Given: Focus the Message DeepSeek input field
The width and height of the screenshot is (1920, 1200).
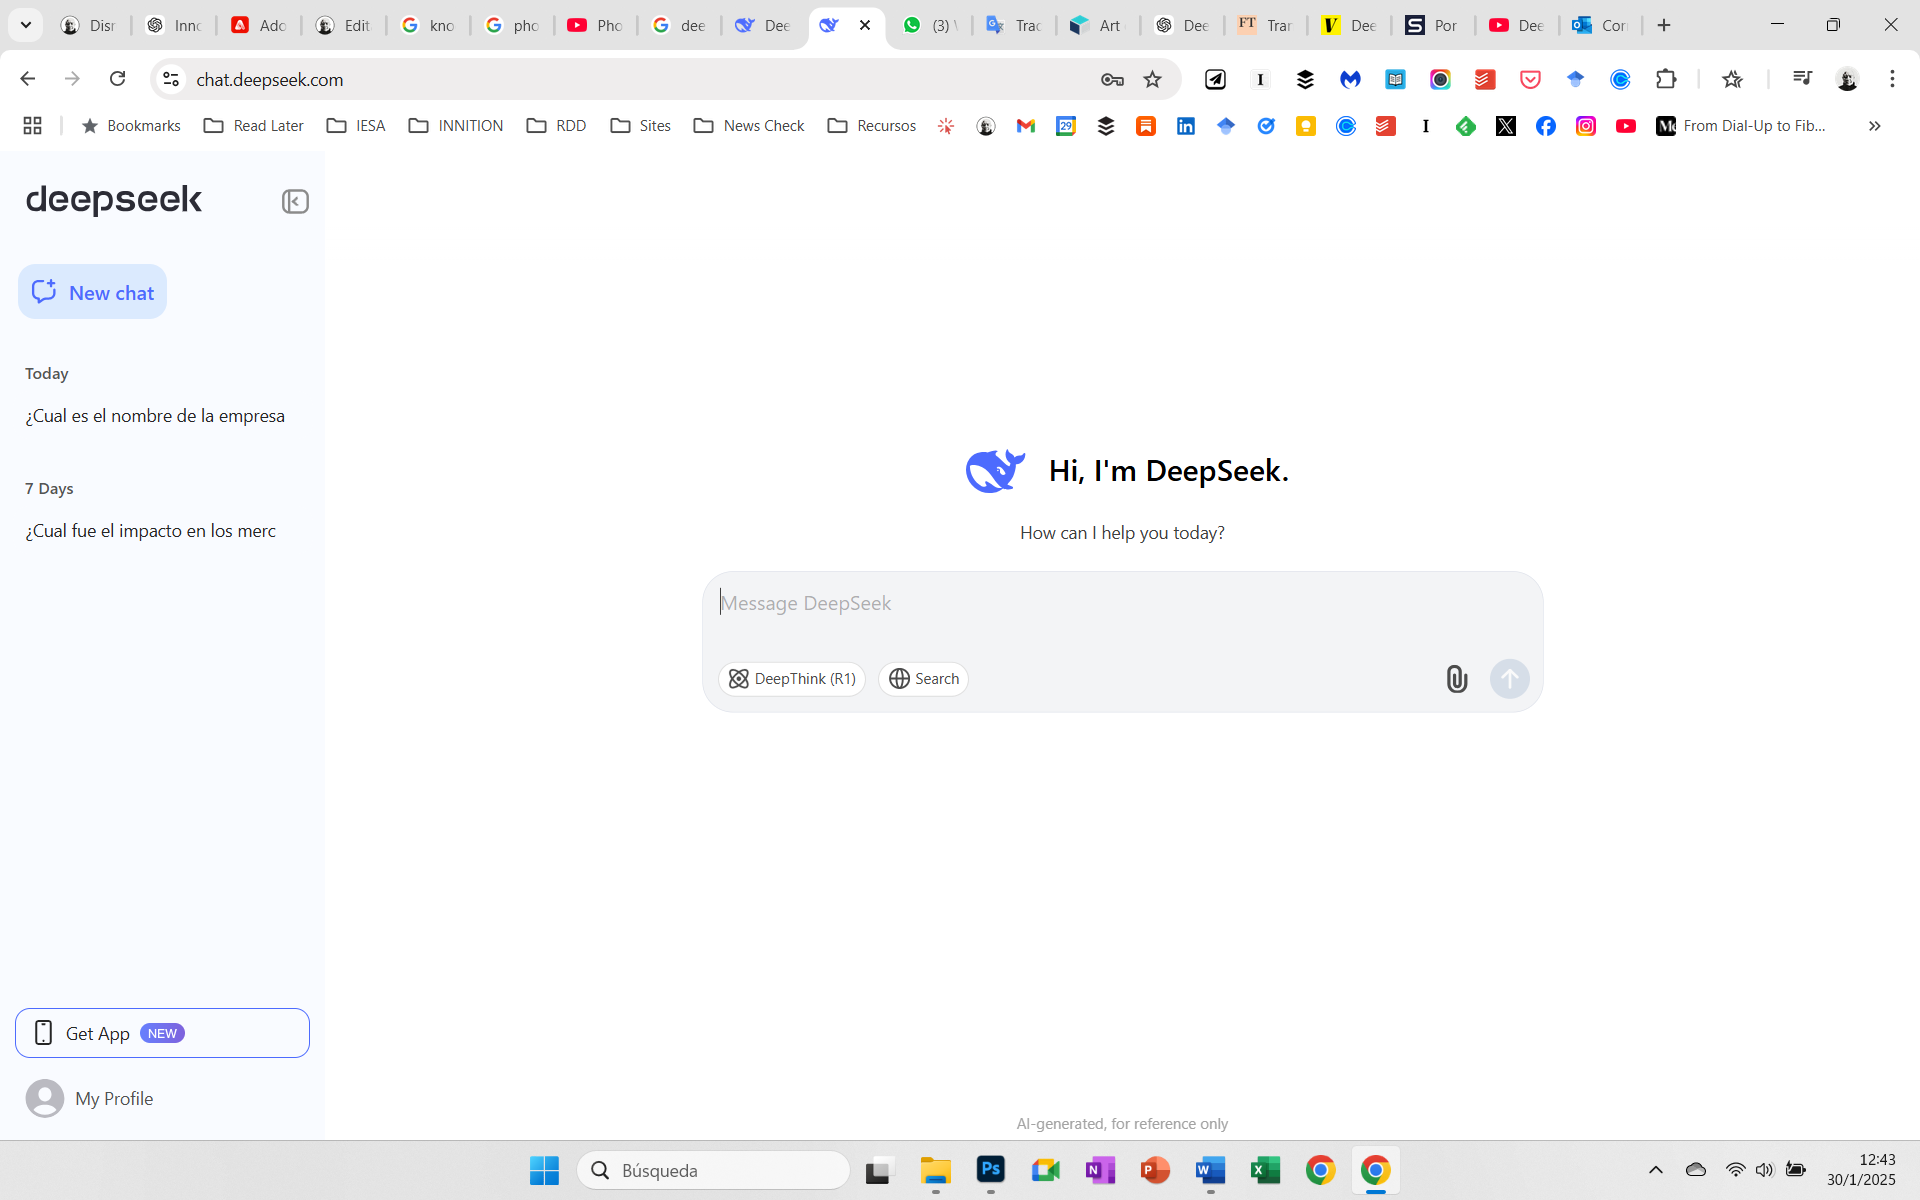Looking at the screenshot, I should (1122, 603).
